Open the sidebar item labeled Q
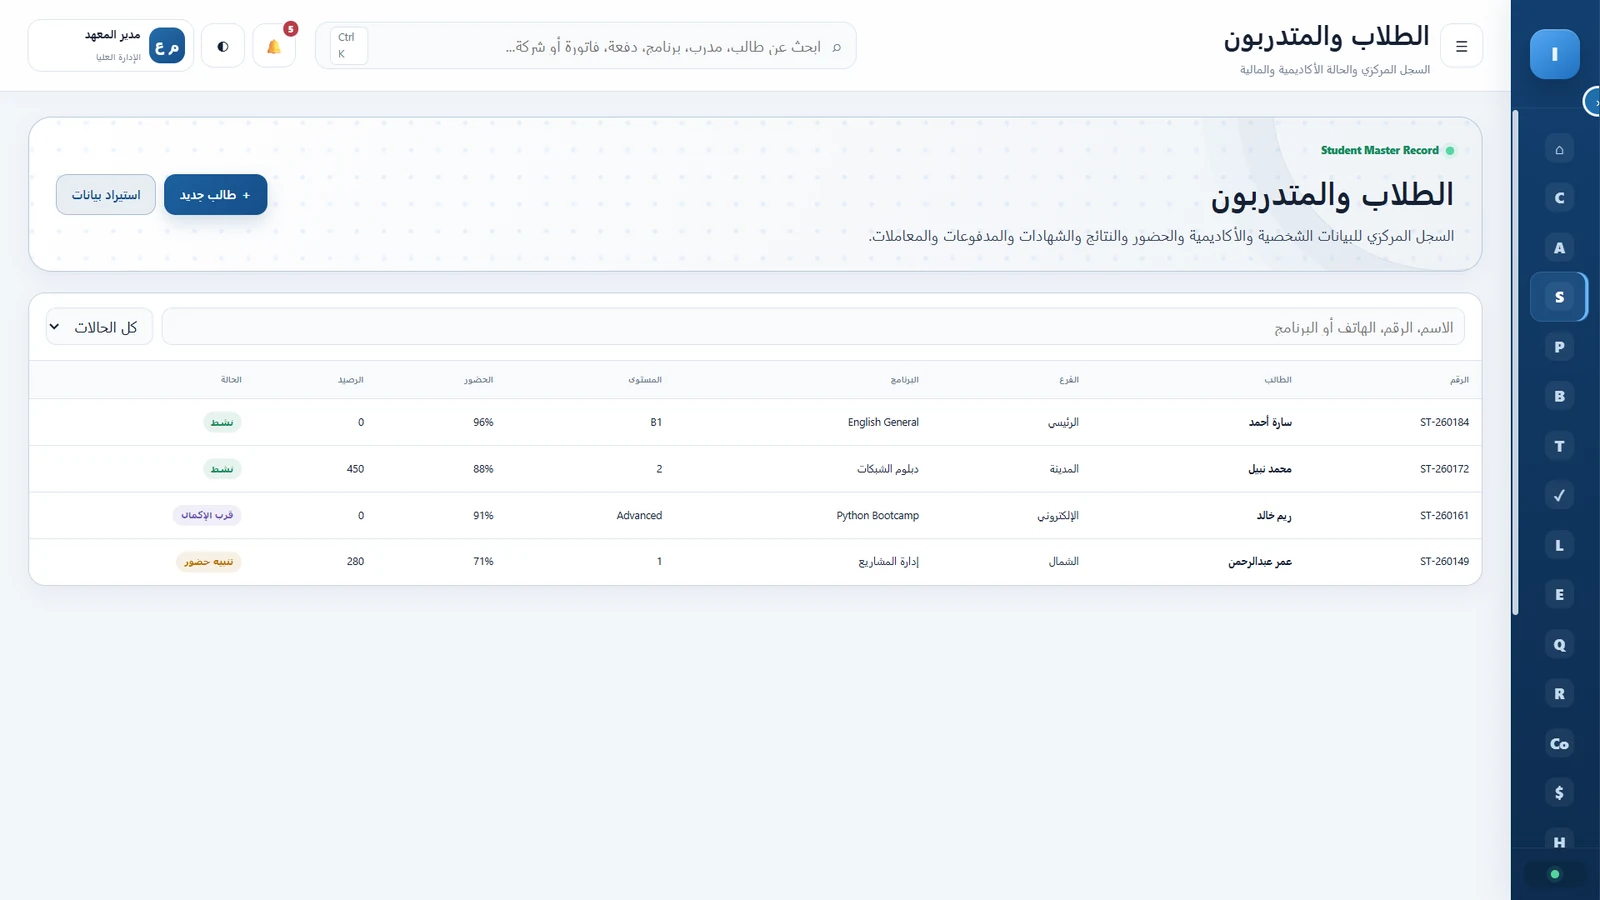This screenshot has width=1600, height=900. [x=1559, y=644]
